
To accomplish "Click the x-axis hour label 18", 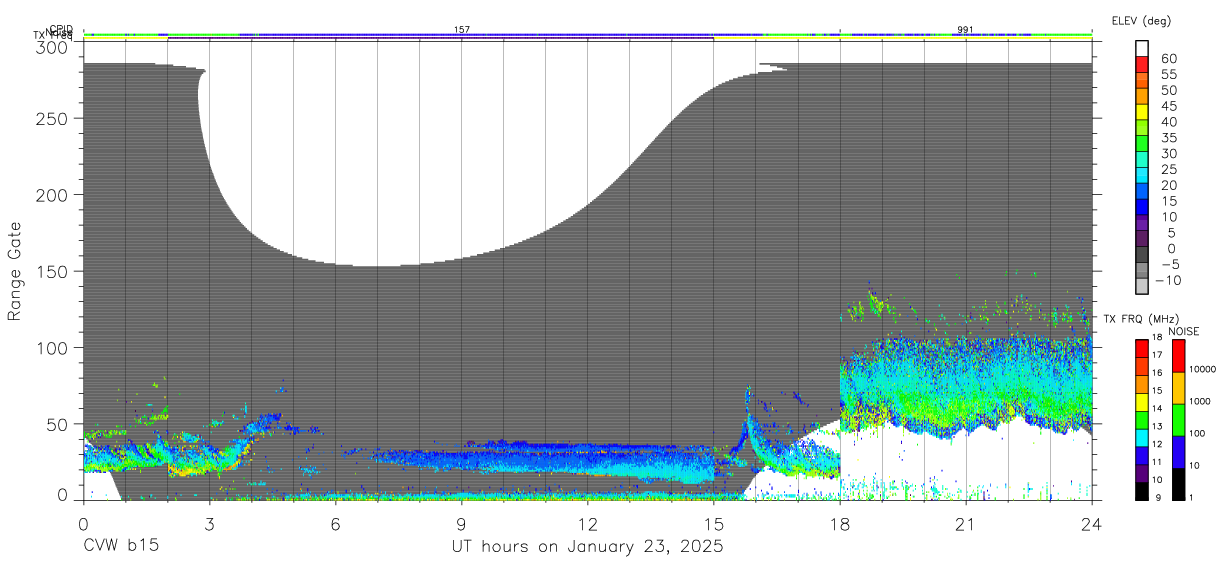I will [839, 524].
